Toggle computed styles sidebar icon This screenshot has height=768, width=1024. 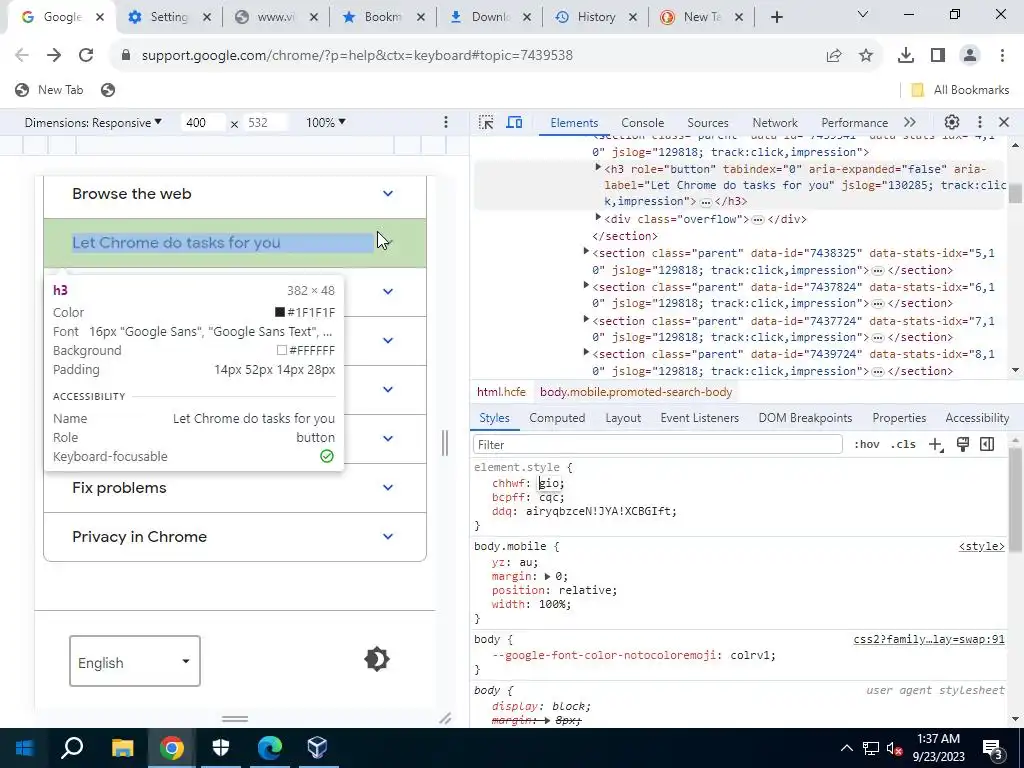[x=987, y=445]
